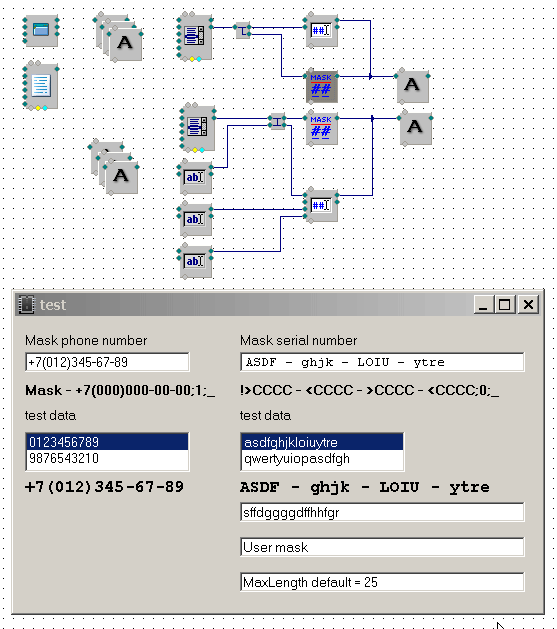Select the dark highlighted MASK component

pos(321,86)
